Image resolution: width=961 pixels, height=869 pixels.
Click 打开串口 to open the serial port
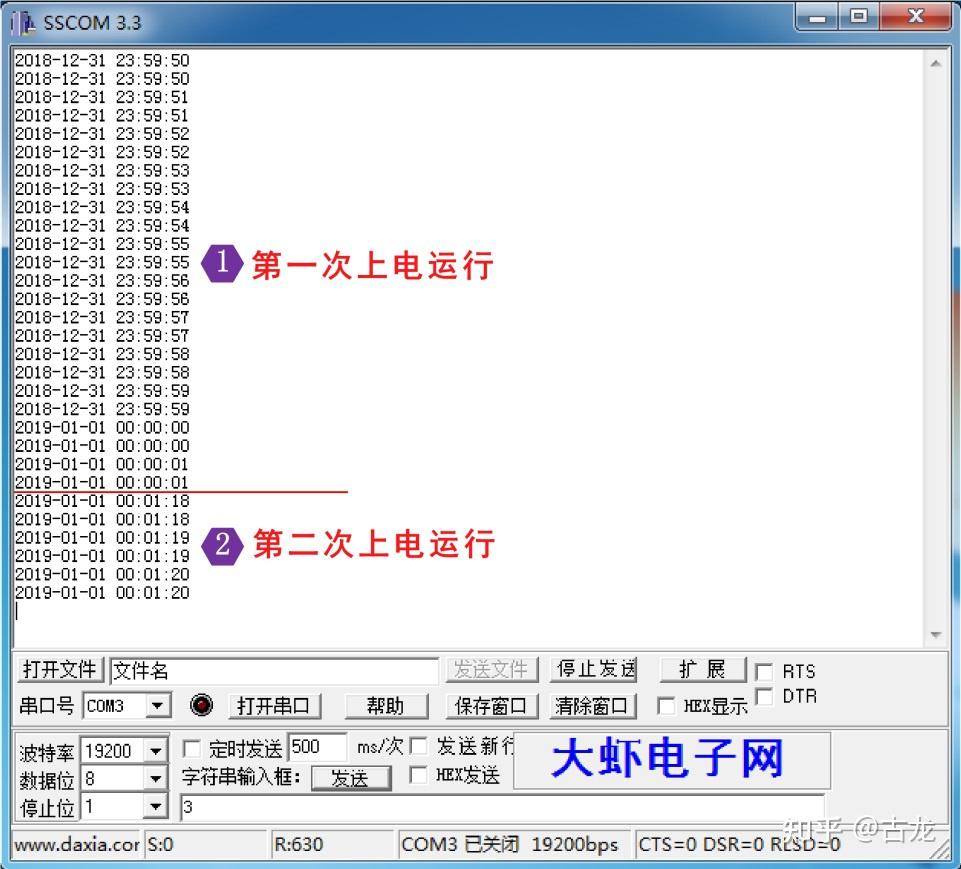[x=274, y=705]
